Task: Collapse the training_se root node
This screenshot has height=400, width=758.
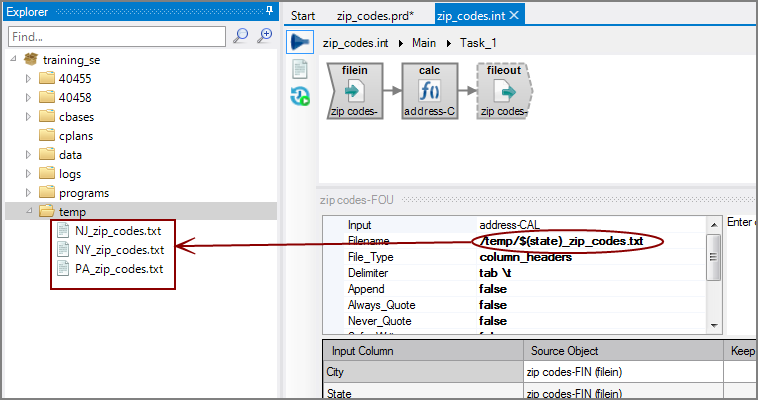Action: tap(14, 59)
